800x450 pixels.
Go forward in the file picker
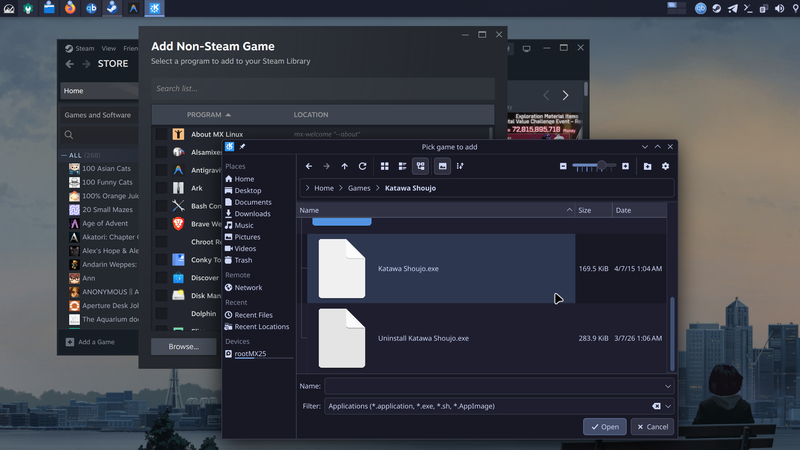pos(327,166)
